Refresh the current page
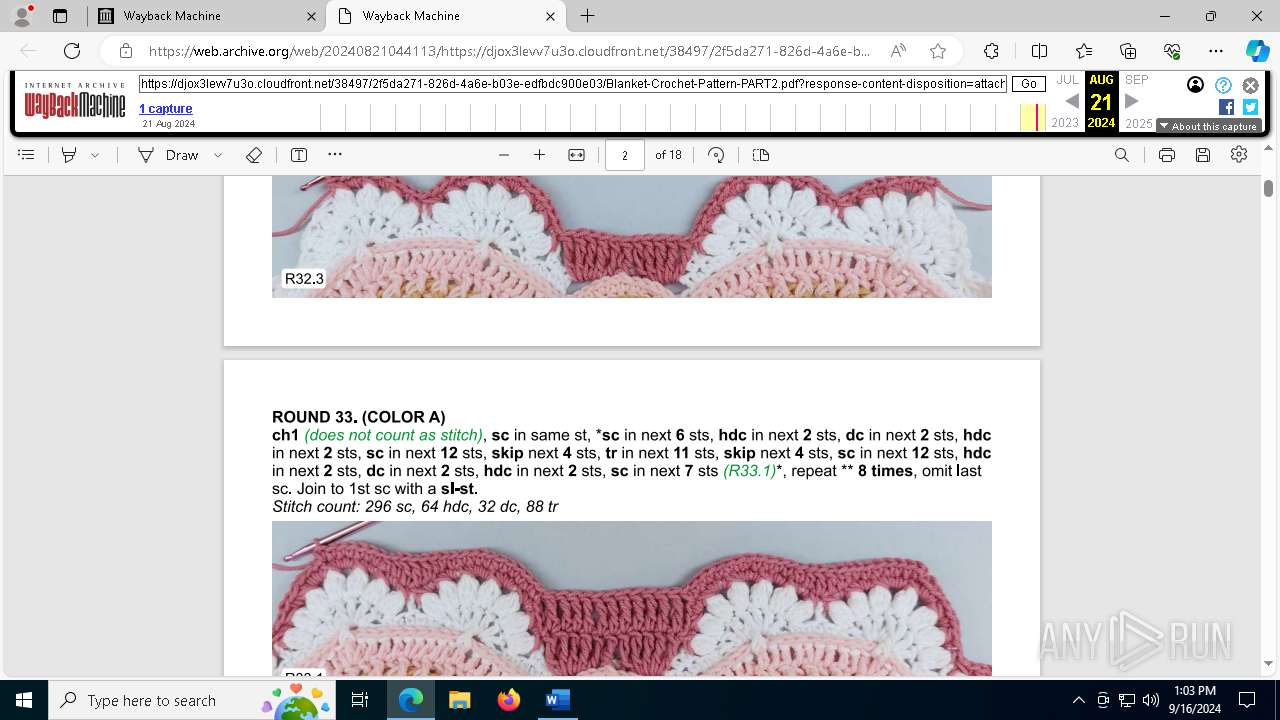This screenshot has height=720, width=1280. 72,51
